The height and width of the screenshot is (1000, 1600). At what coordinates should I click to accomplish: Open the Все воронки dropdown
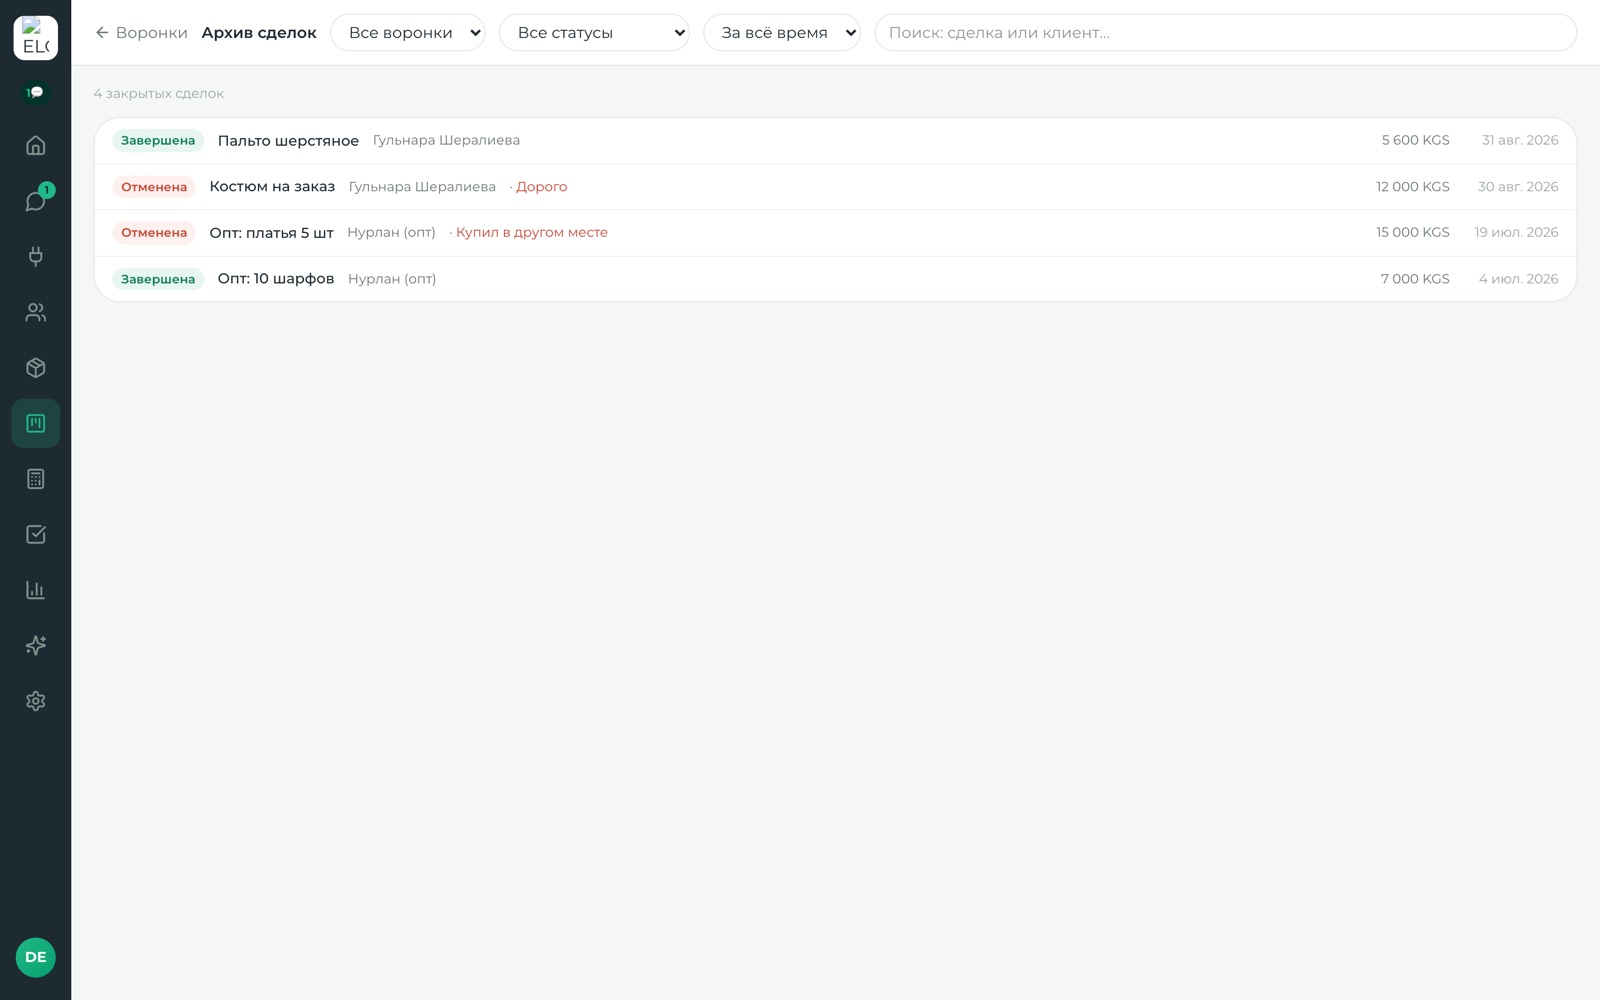(x=408, y=33)
